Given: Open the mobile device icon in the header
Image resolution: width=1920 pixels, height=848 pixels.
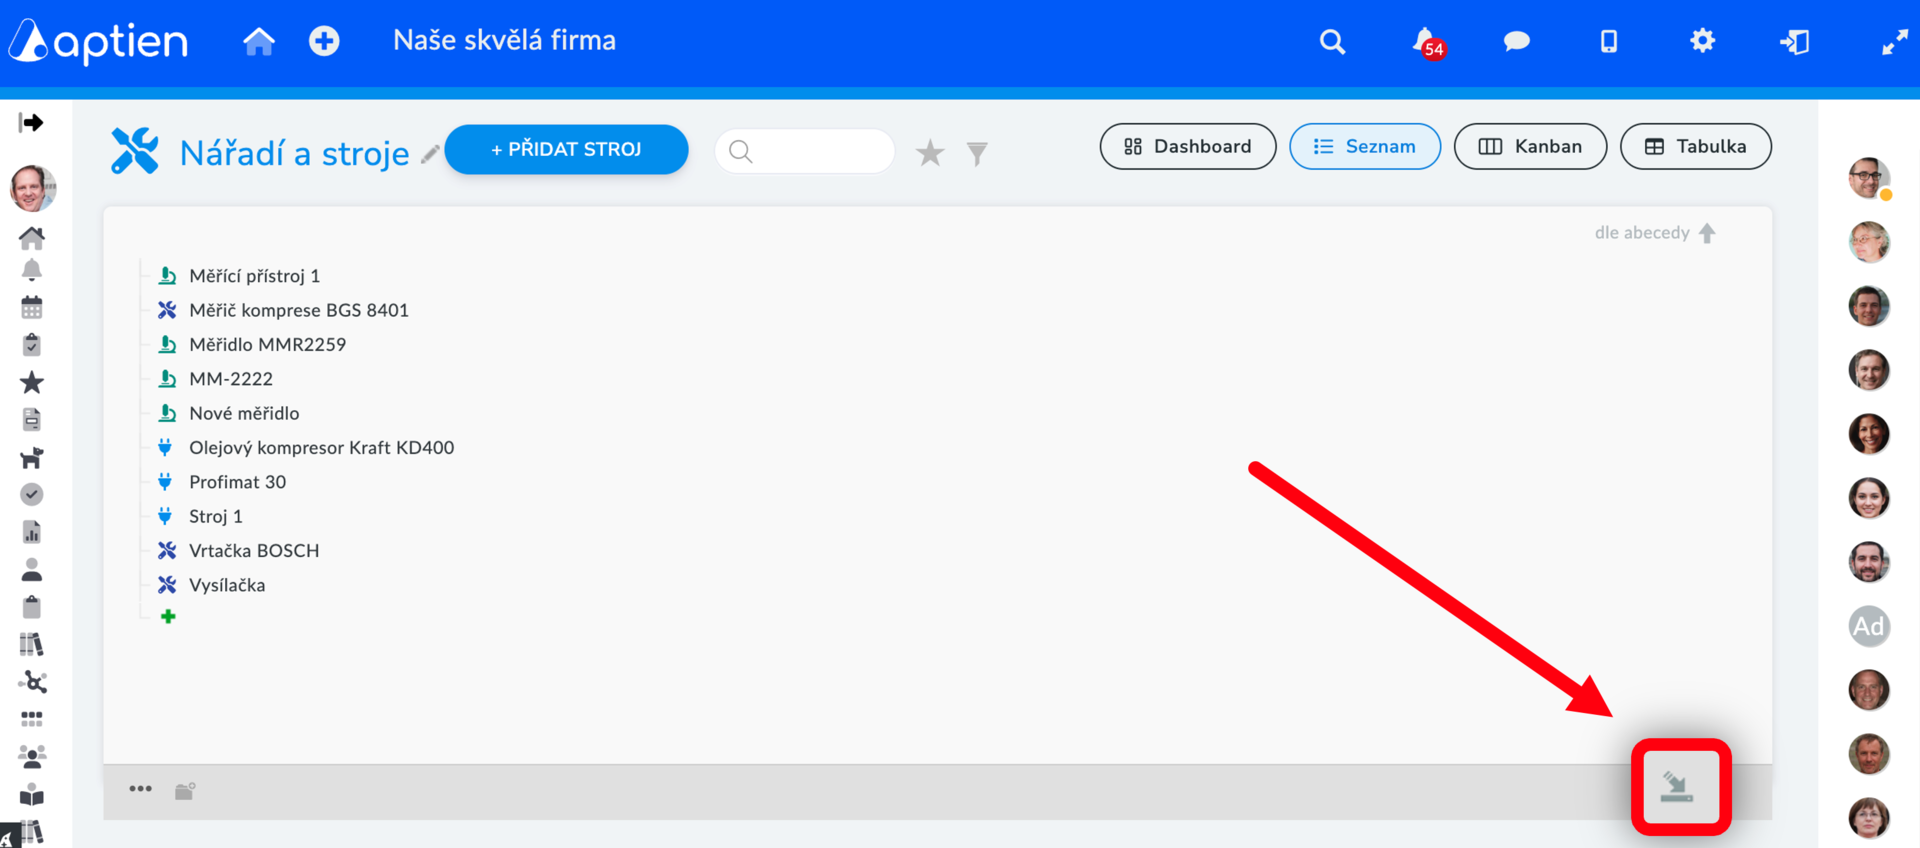Looking at the screenshot, I should point(1609,41).
